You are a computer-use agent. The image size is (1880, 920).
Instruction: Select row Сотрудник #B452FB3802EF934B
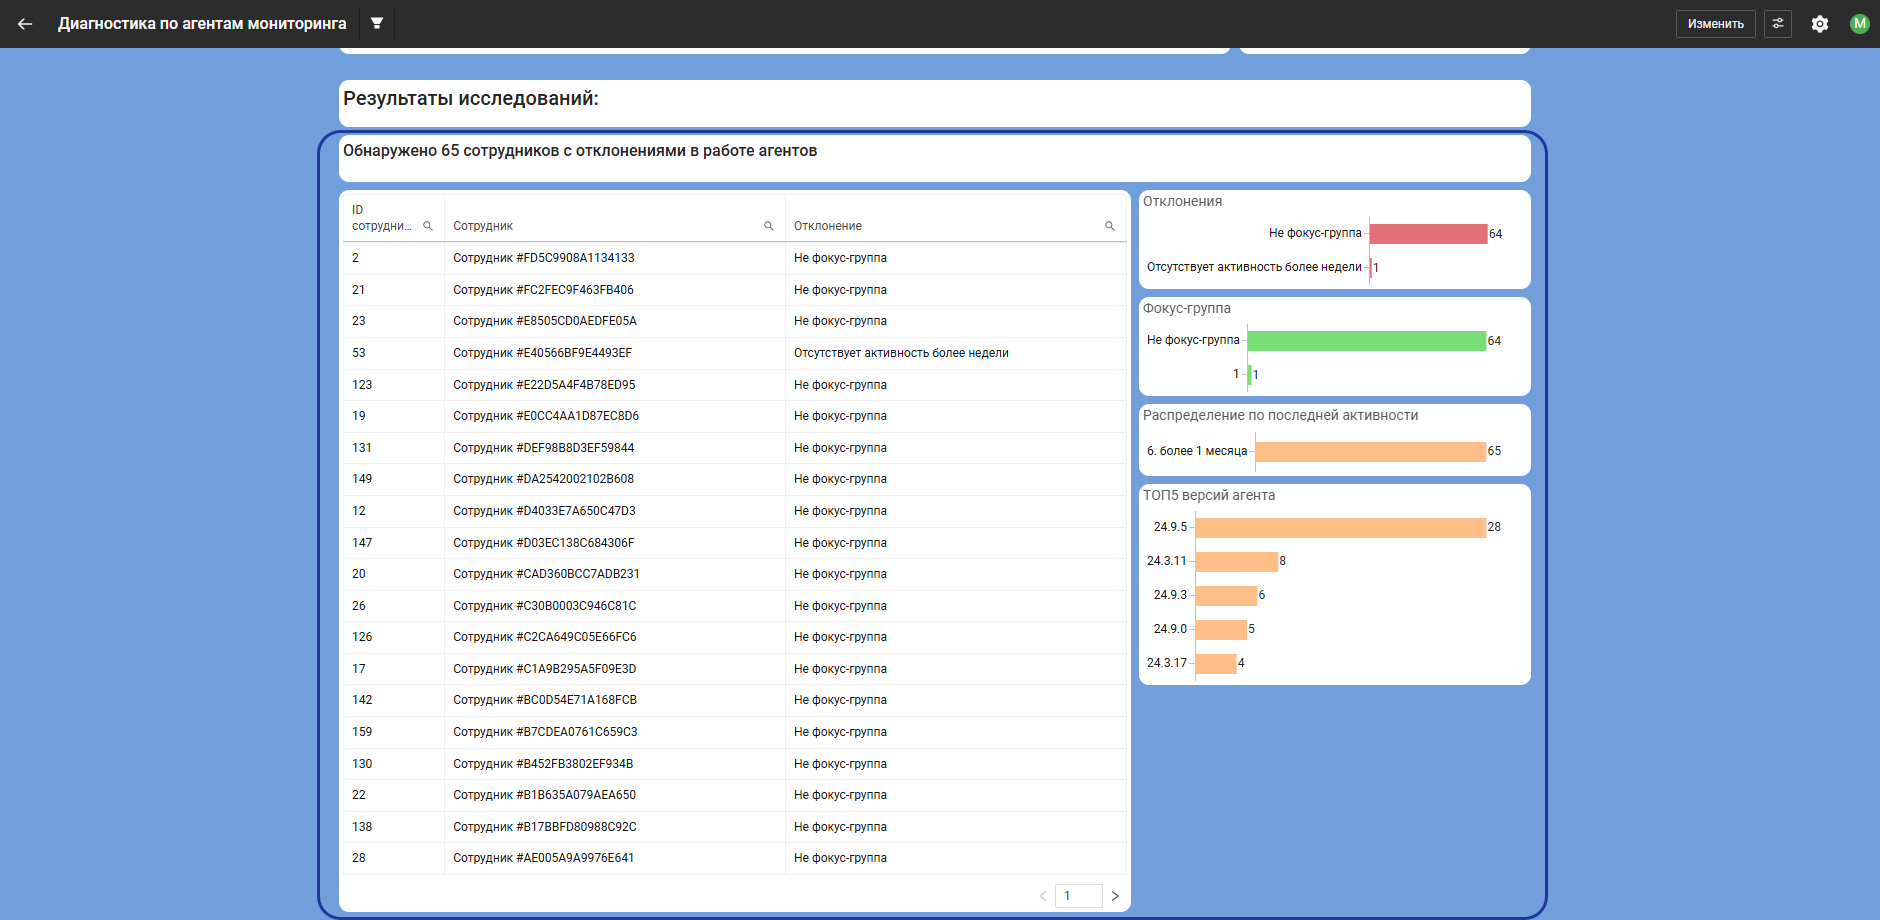pyautogui.click(x=735, y=764)
